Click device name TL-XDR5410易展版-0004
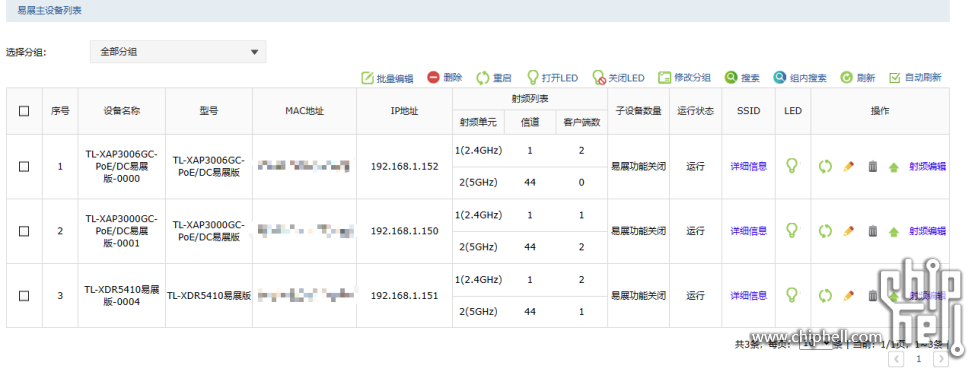The height and width of the screenshot is (372, 978). tap(122, 296)
